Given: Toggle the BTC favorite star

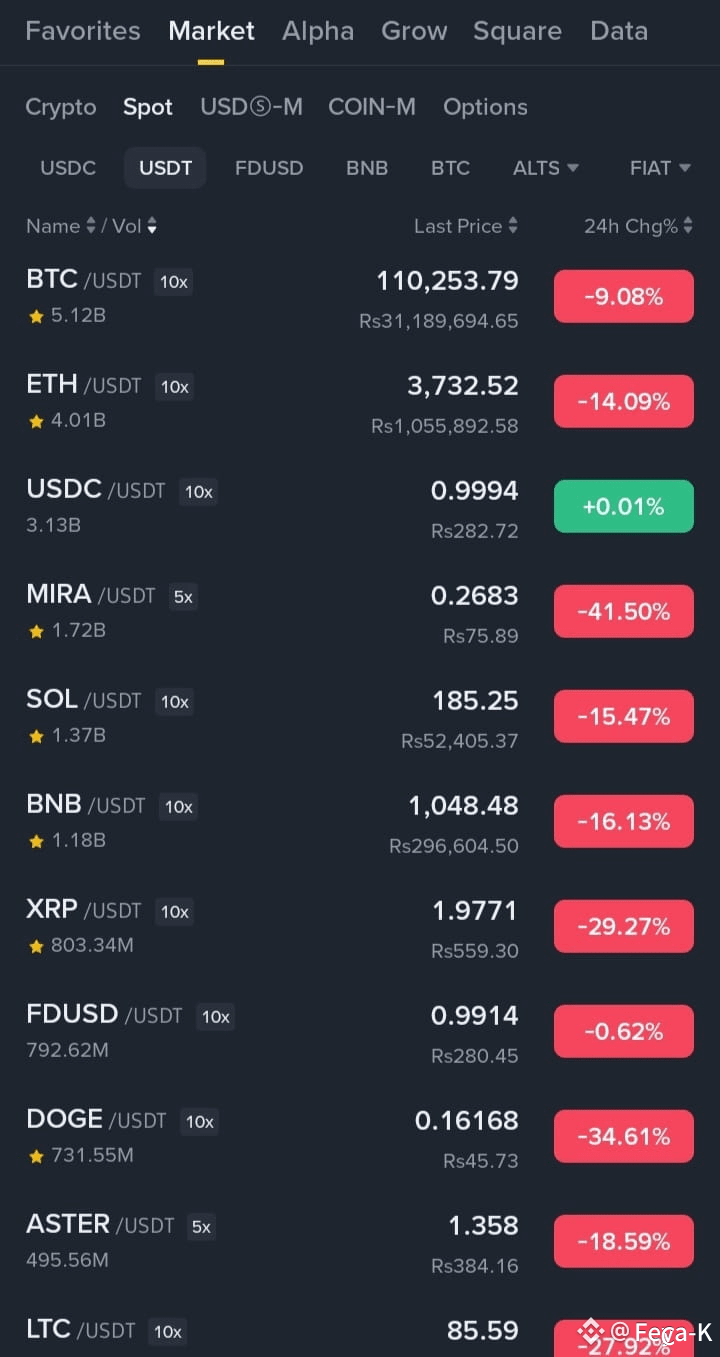Looking at the screenshot, I should tap(36, 316).
